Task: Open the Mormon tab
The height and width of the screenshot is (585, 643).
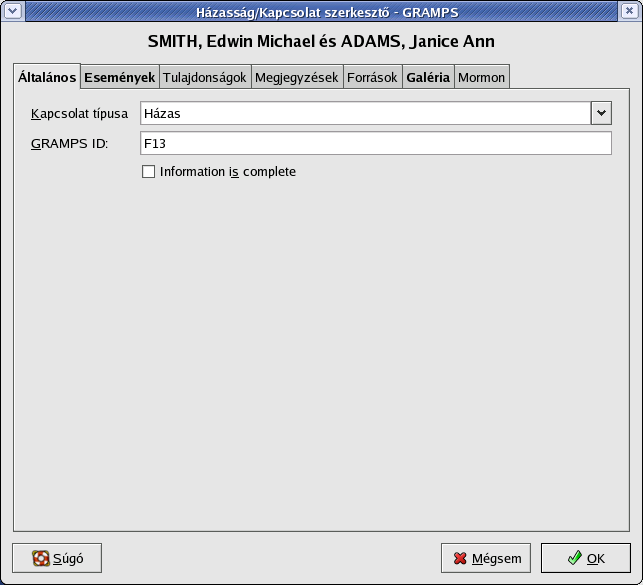Action: (481, 77)
